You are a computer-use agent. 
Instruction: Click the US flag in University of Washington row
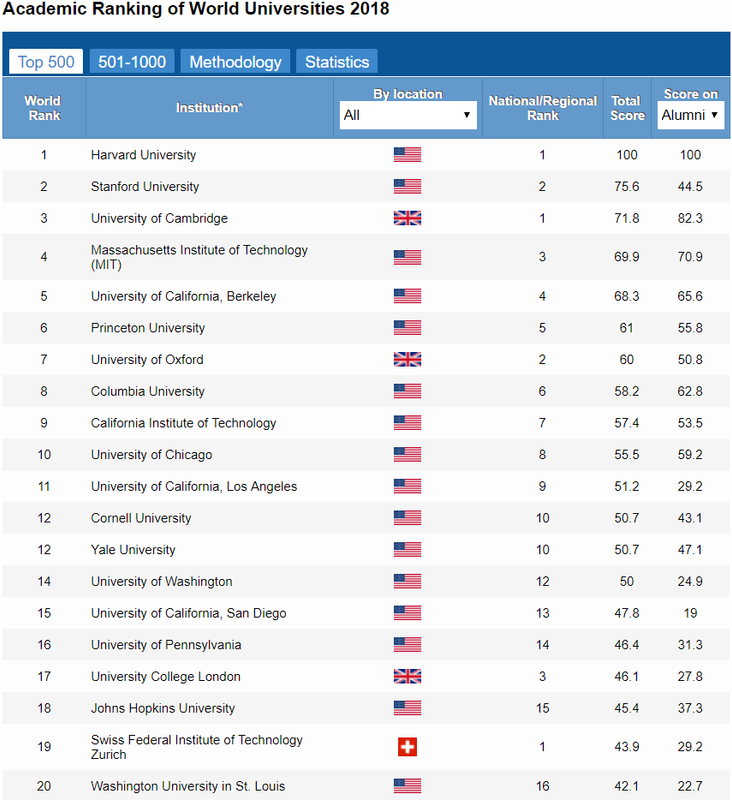coord(408,581)
